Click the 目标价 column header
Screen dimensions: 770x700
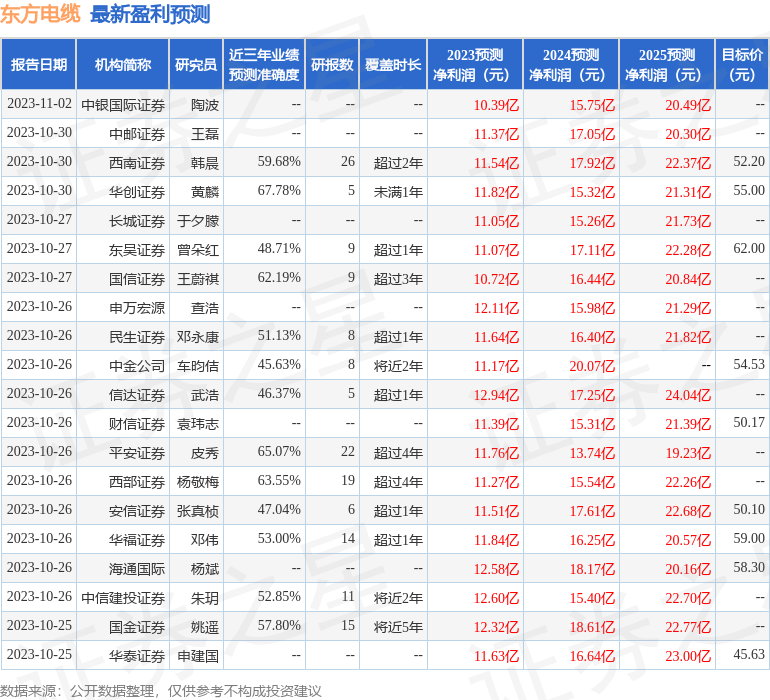[742, 64]
